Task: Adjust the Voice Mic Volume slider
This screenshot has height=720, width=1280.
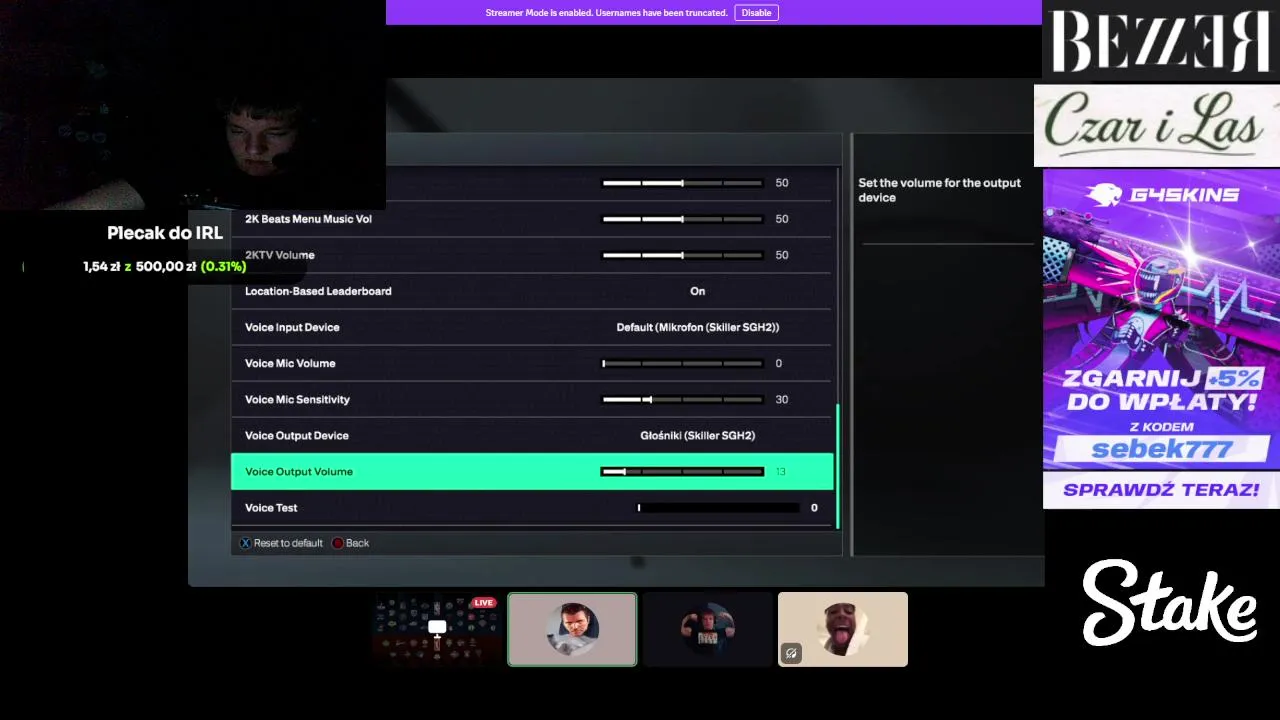Action: [682, 364]
